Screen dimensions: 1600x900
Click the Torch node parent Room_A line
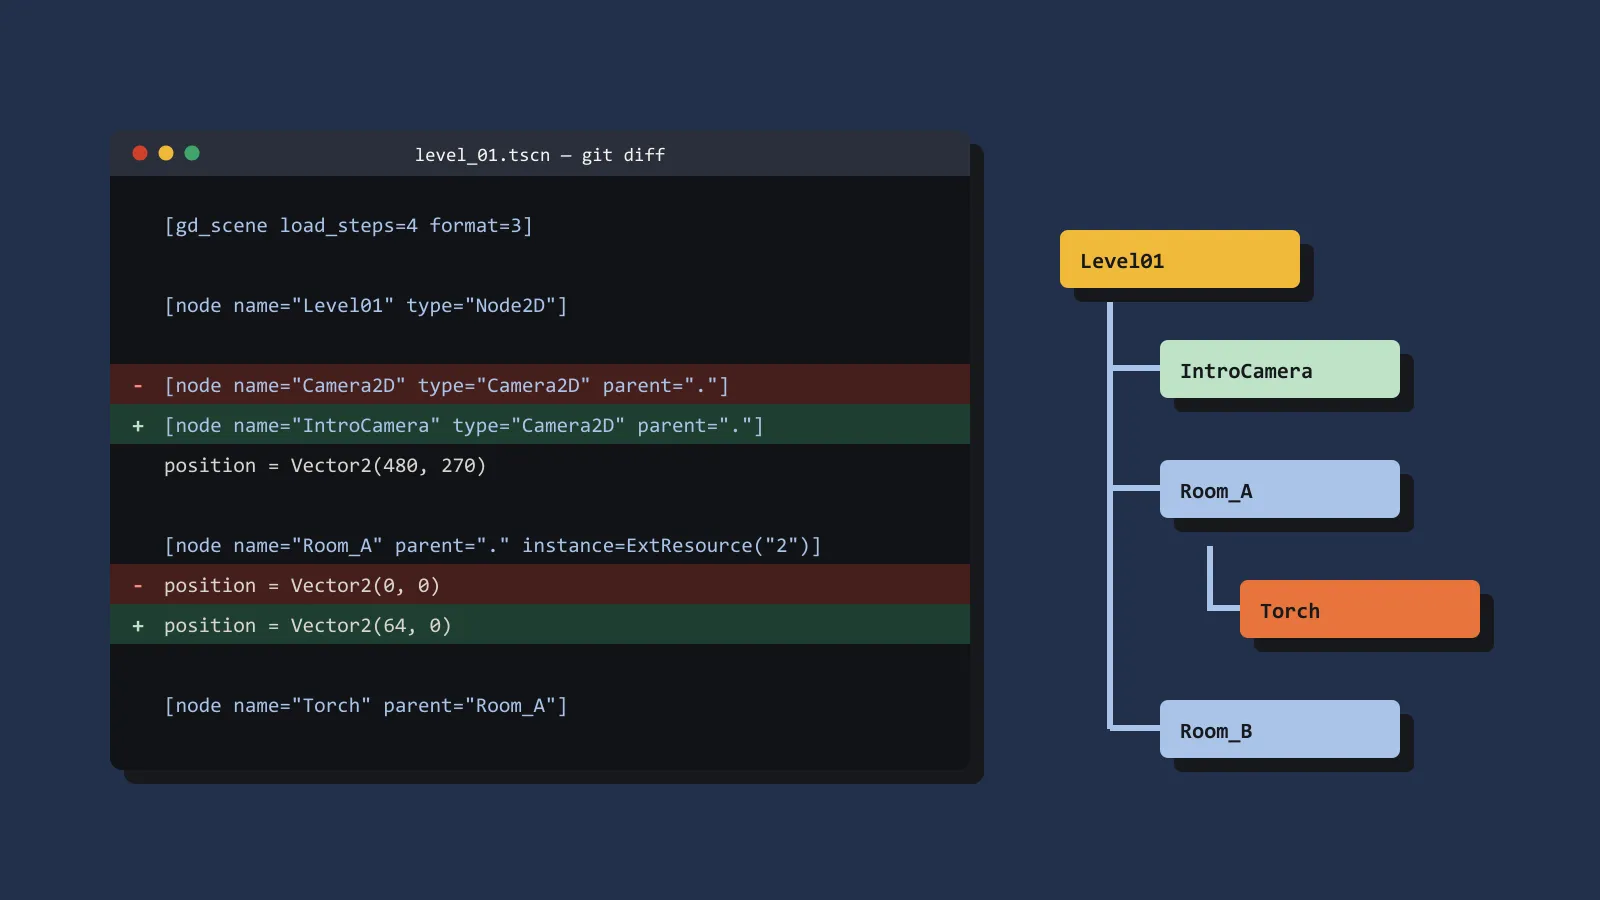pos(366,705)
